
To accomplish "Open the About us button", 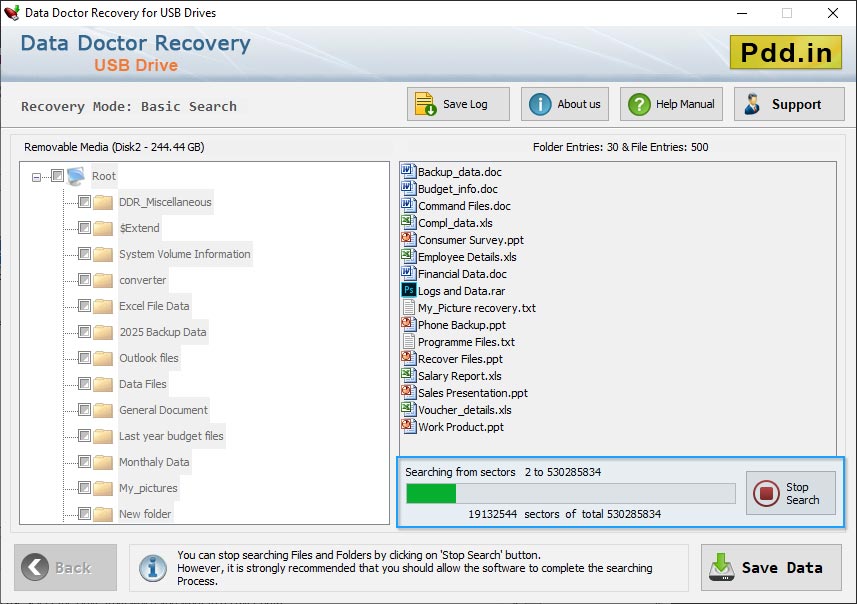I will (x=565, y=104).
